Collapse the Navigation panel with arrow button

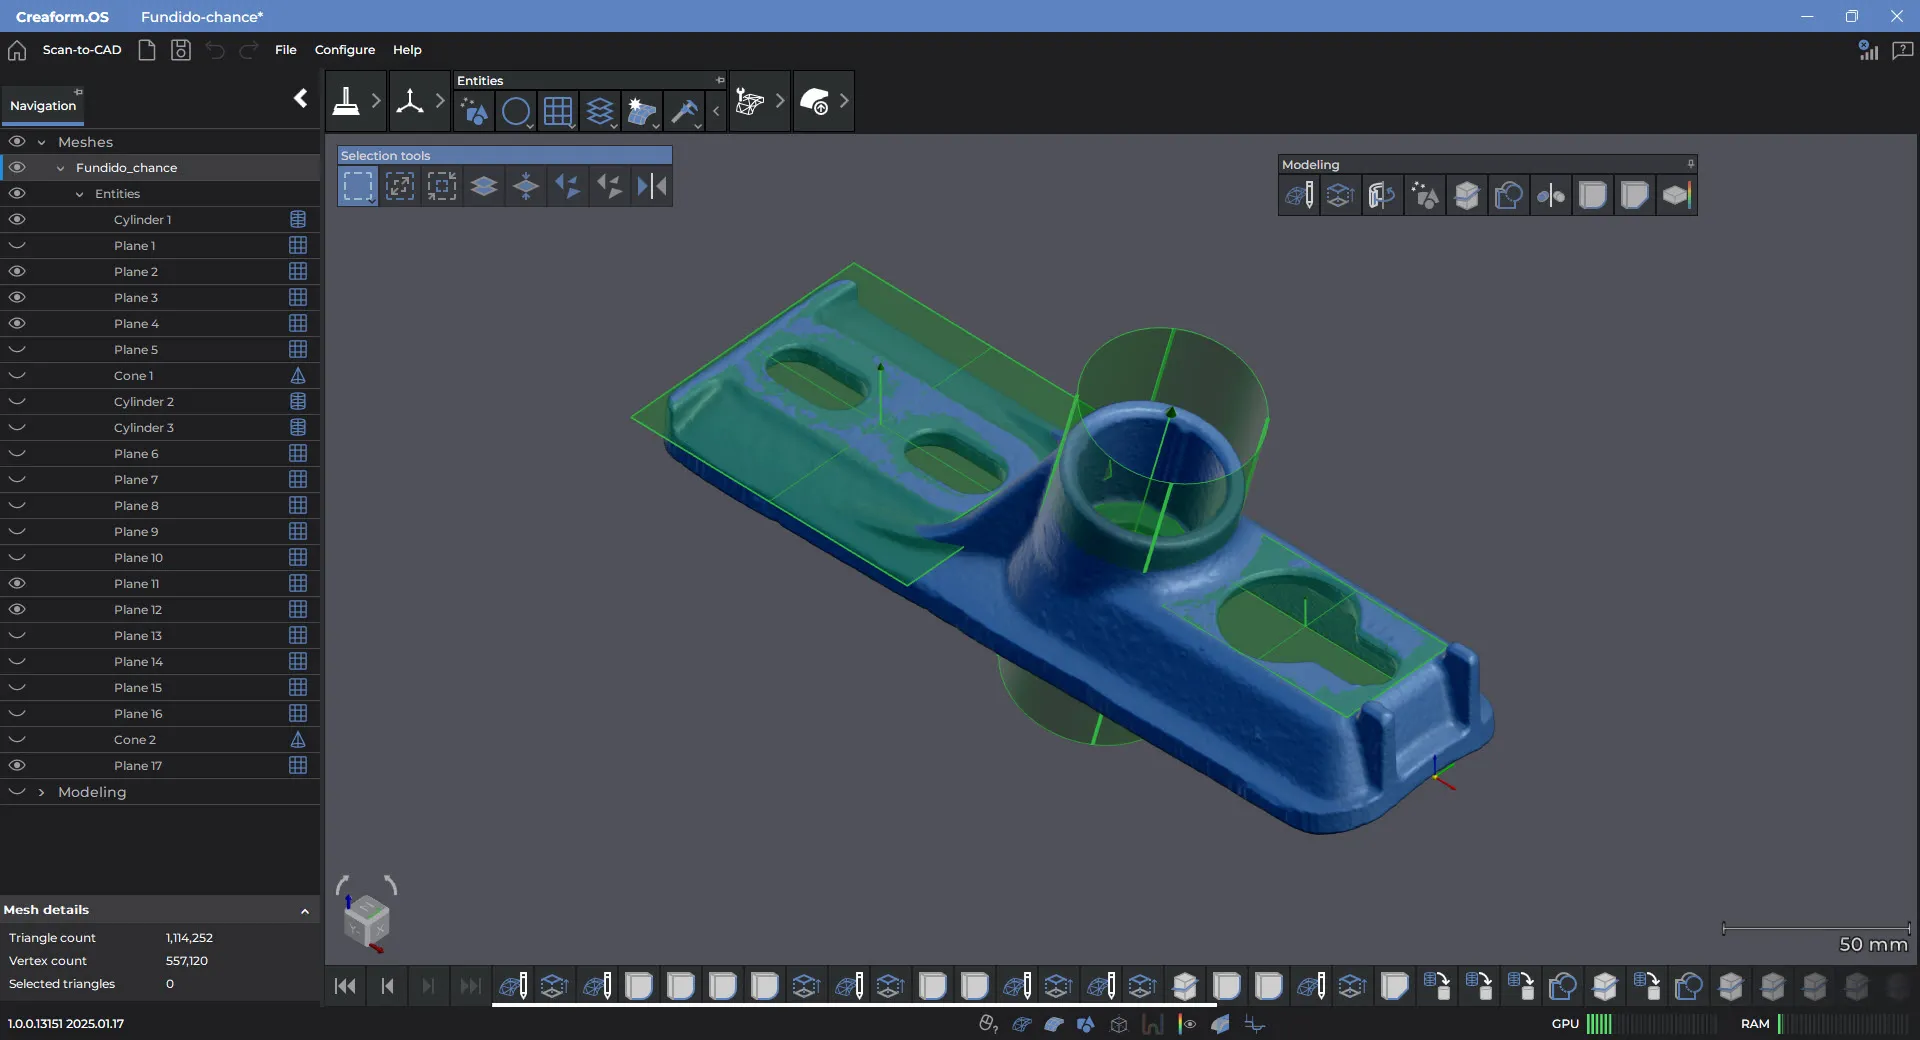coord(300,98)
